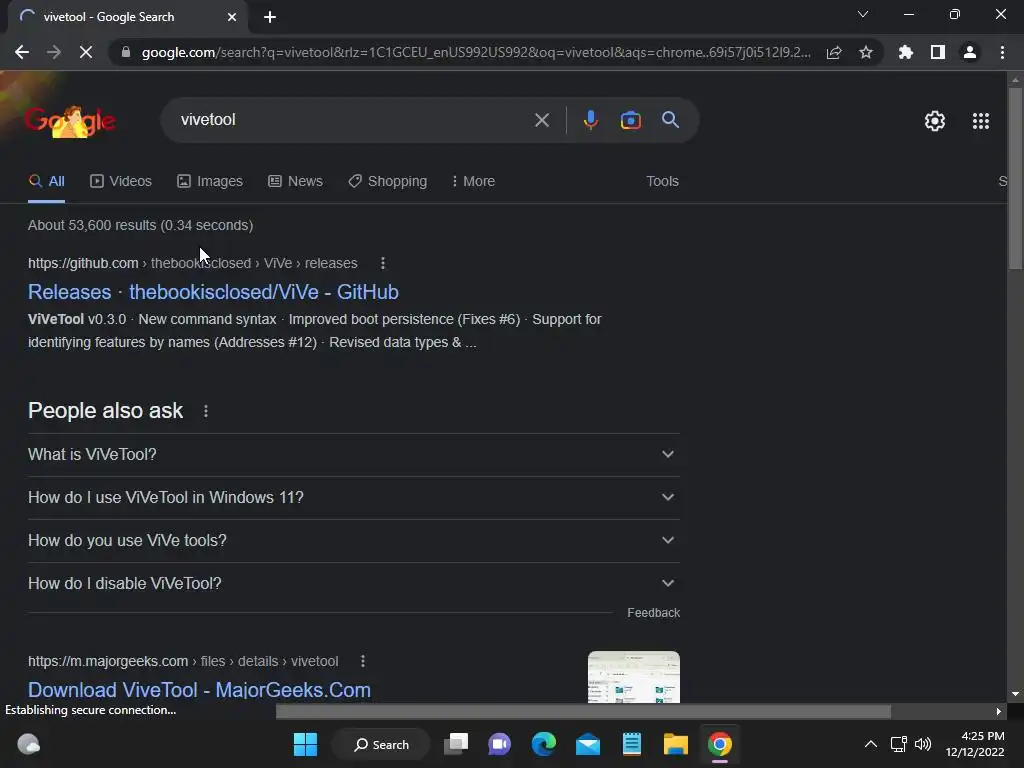Go back to the previous page
This screenshot has width=1024, height=768.
point(22,52)
